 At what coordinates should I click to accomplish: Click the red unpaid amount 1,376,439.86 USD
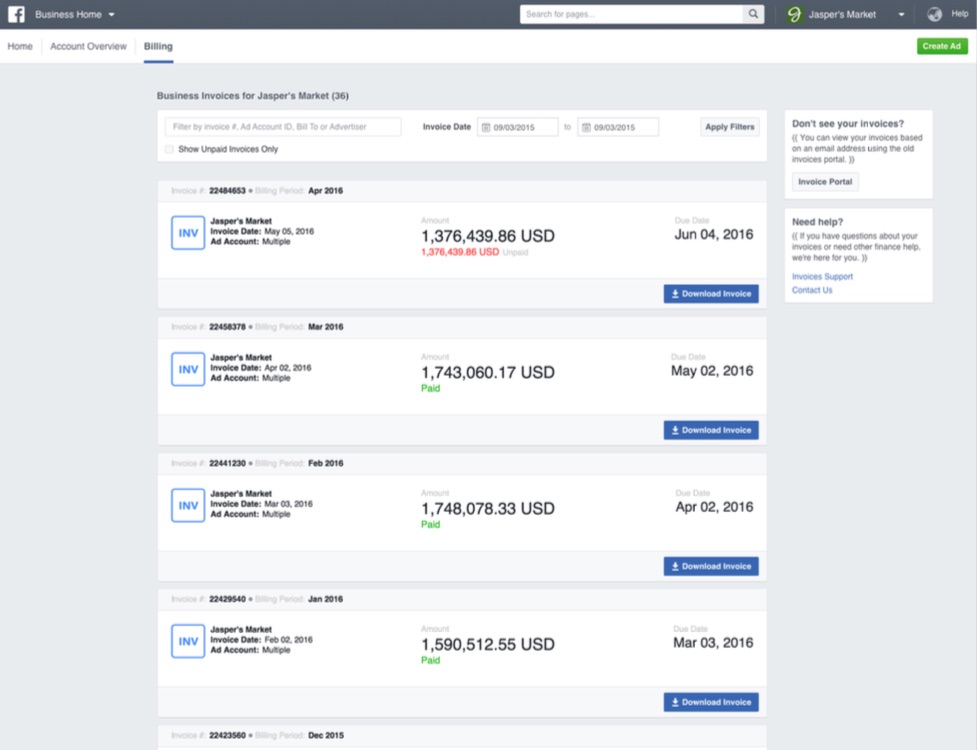point(460,252)
